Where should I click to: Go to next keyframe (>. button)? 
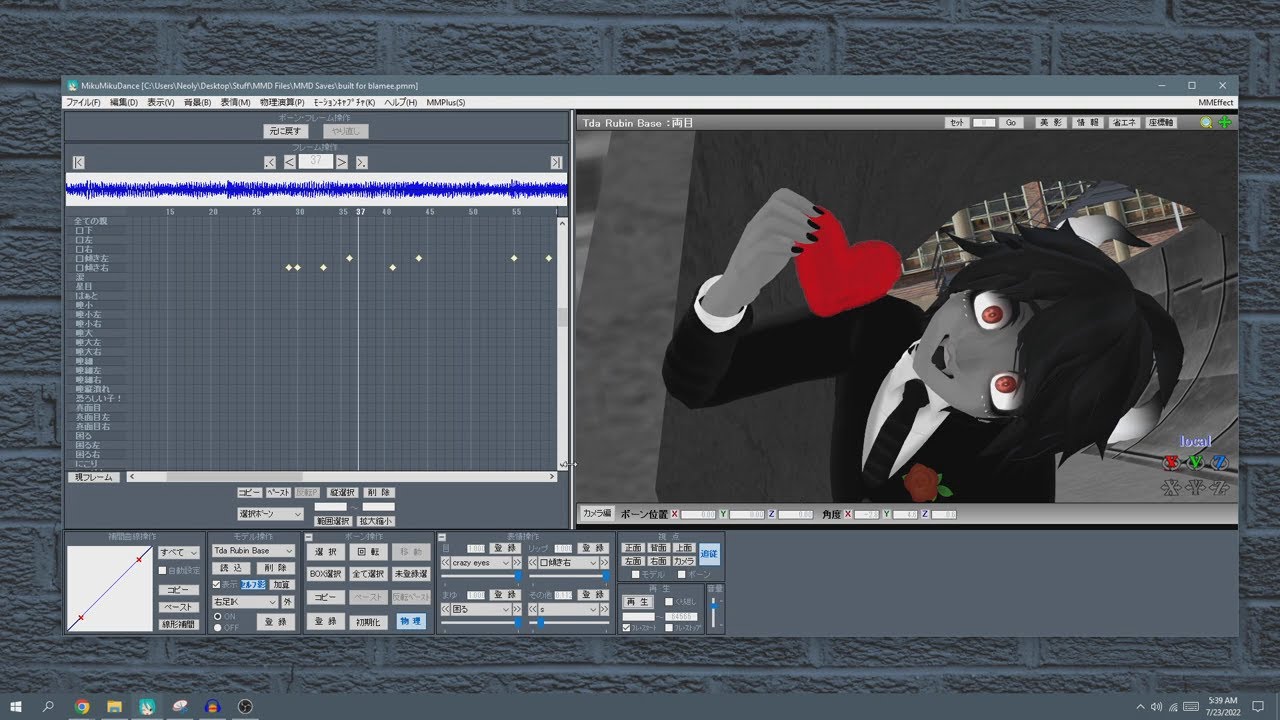click(361, 162)
